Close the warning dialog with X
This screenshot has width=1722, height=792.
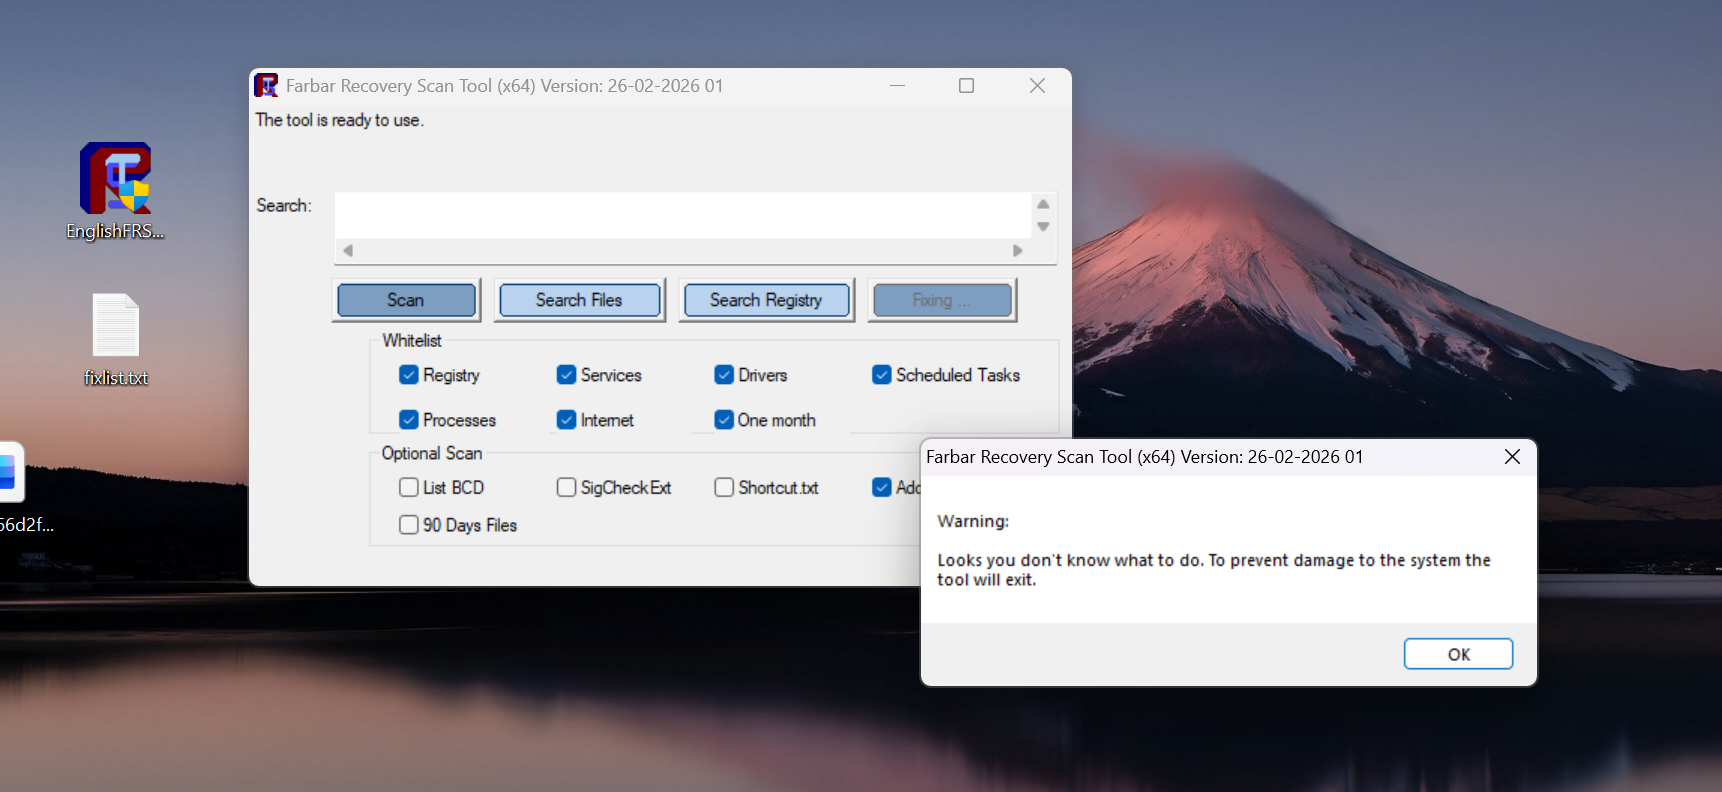point(1512,457)
